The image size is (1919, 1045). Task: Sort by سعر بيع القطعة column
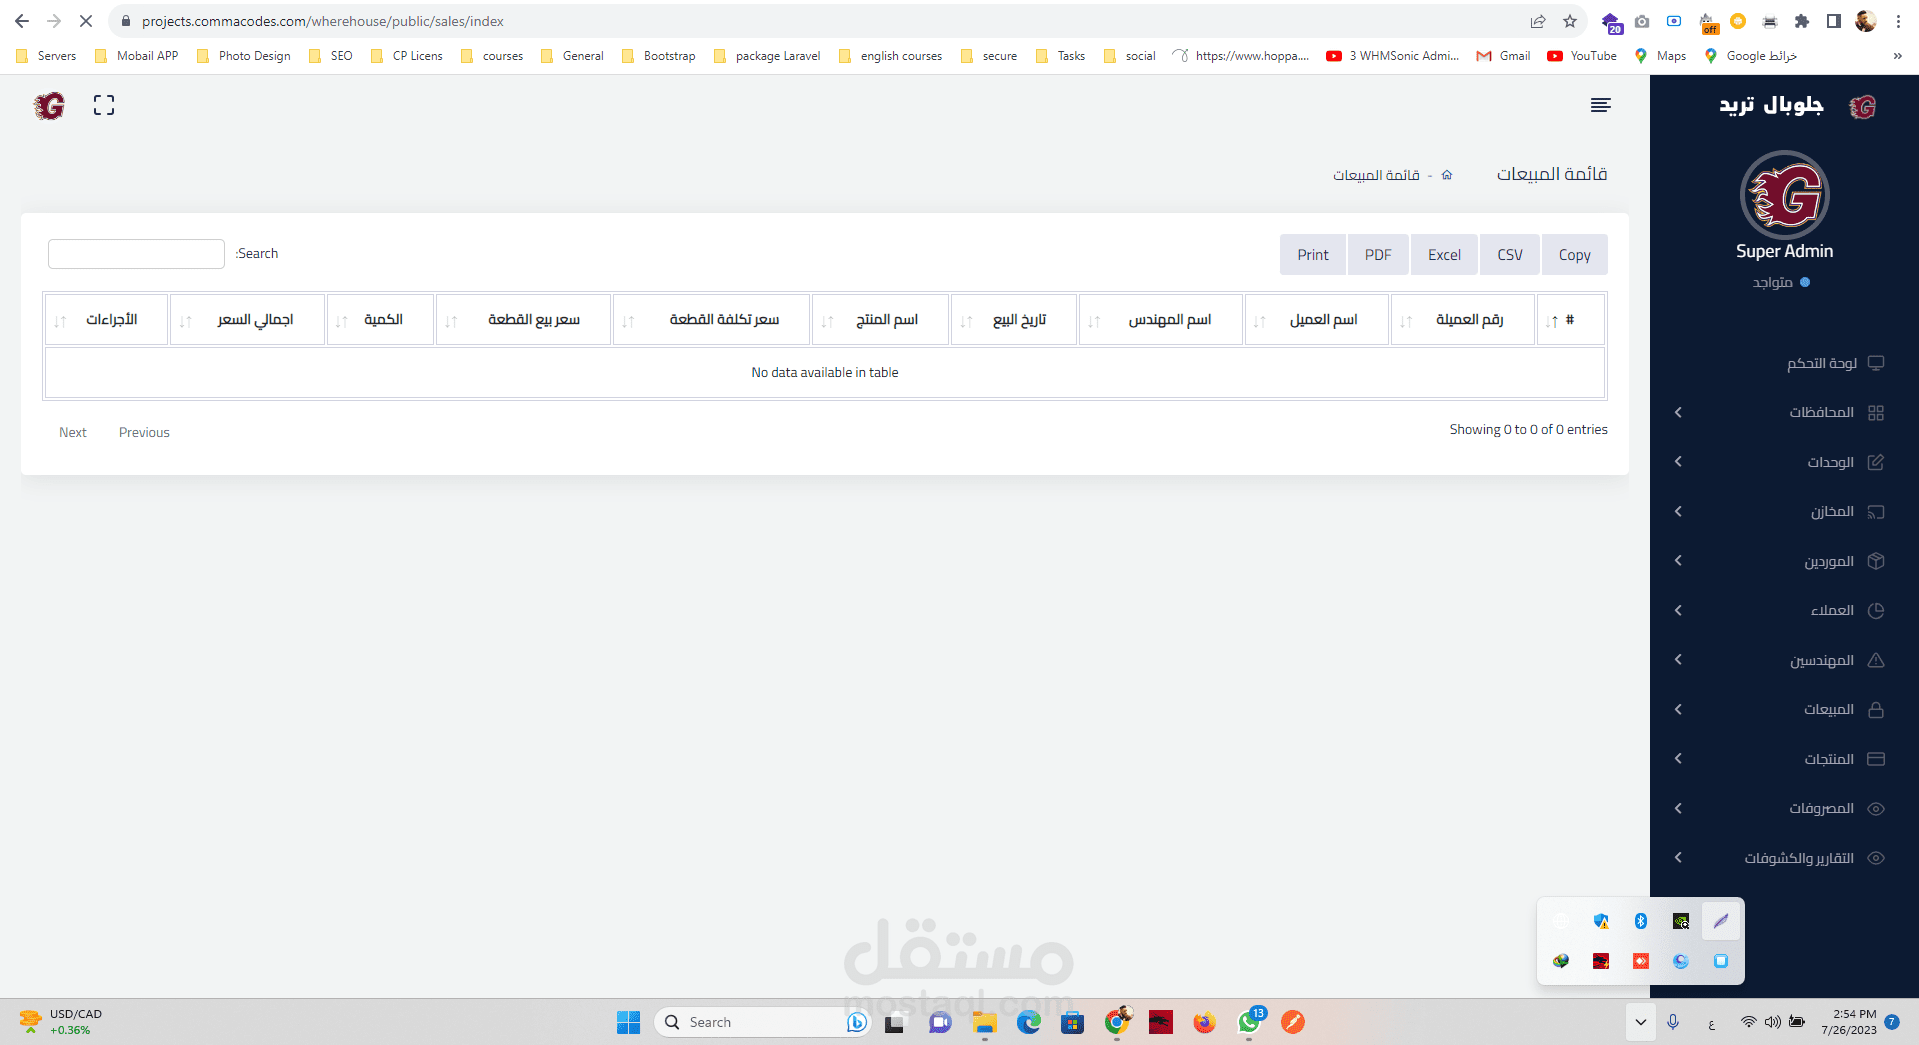523,320
